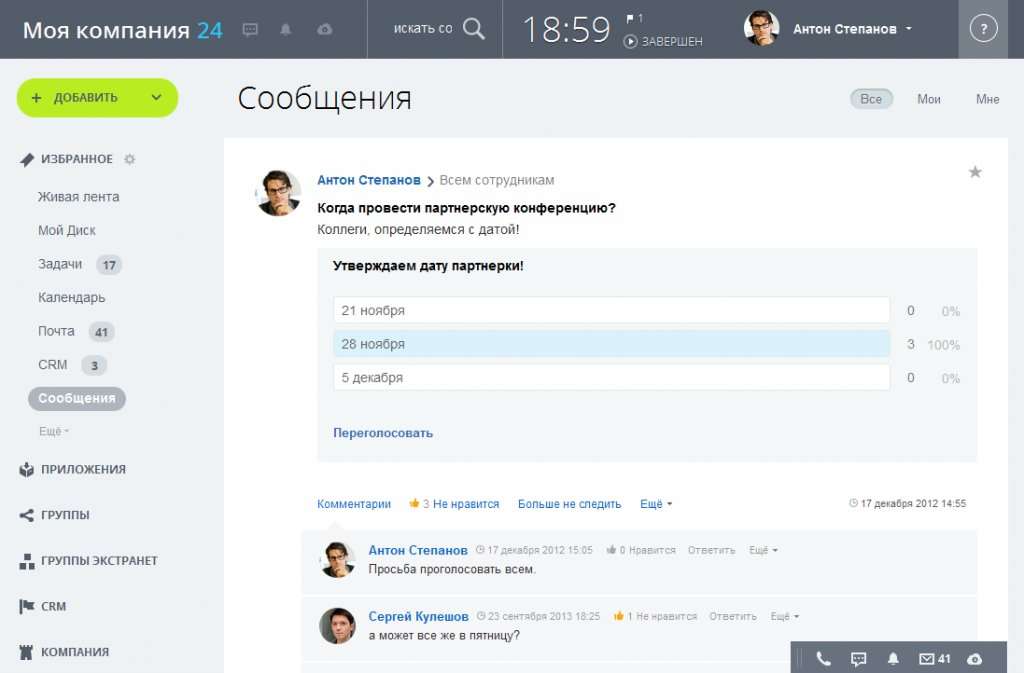Mark the post as favorite with star
The image size is (1024, 673).
pos(975,172)
